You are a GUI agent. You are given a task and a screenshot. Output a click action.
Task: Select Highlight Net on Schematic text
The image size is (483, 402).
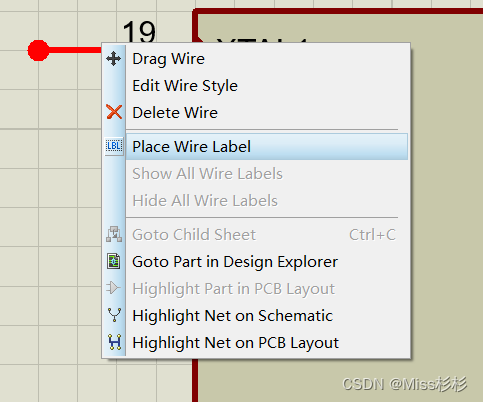point(232,316)
